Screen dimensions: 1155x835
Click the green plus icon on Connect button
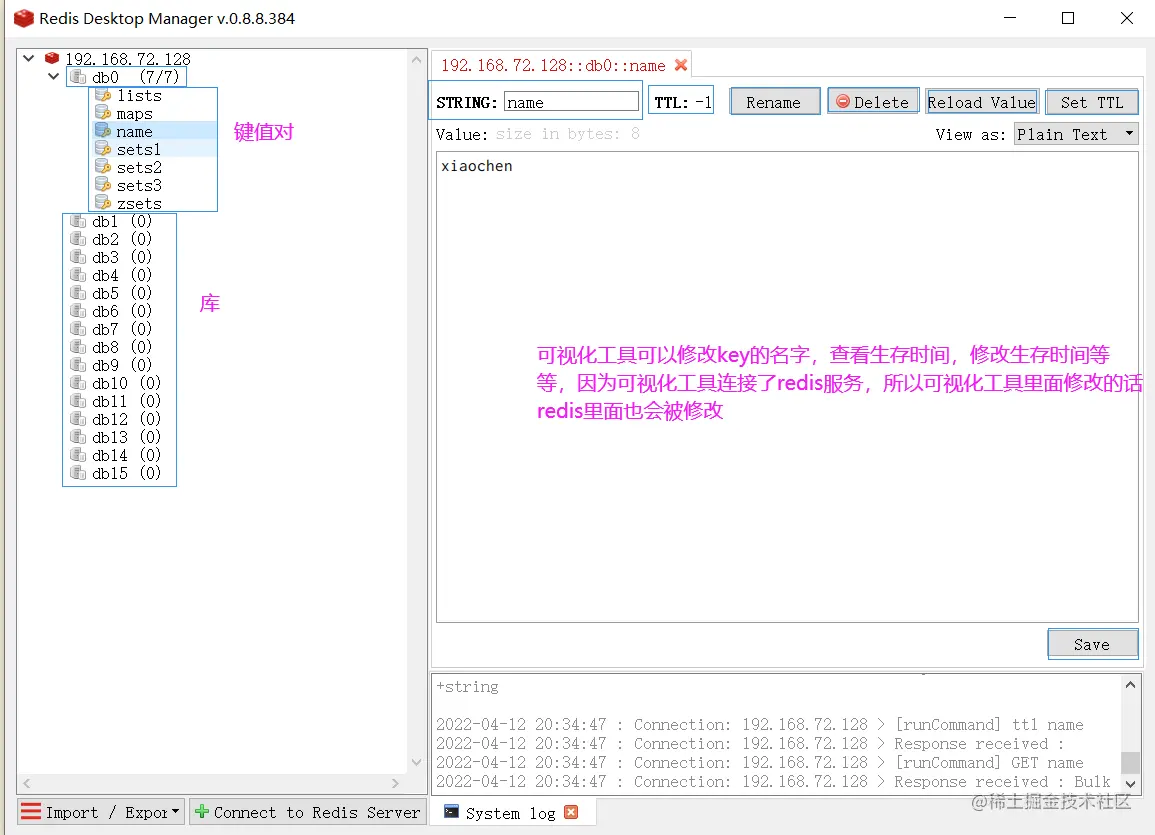201,811
